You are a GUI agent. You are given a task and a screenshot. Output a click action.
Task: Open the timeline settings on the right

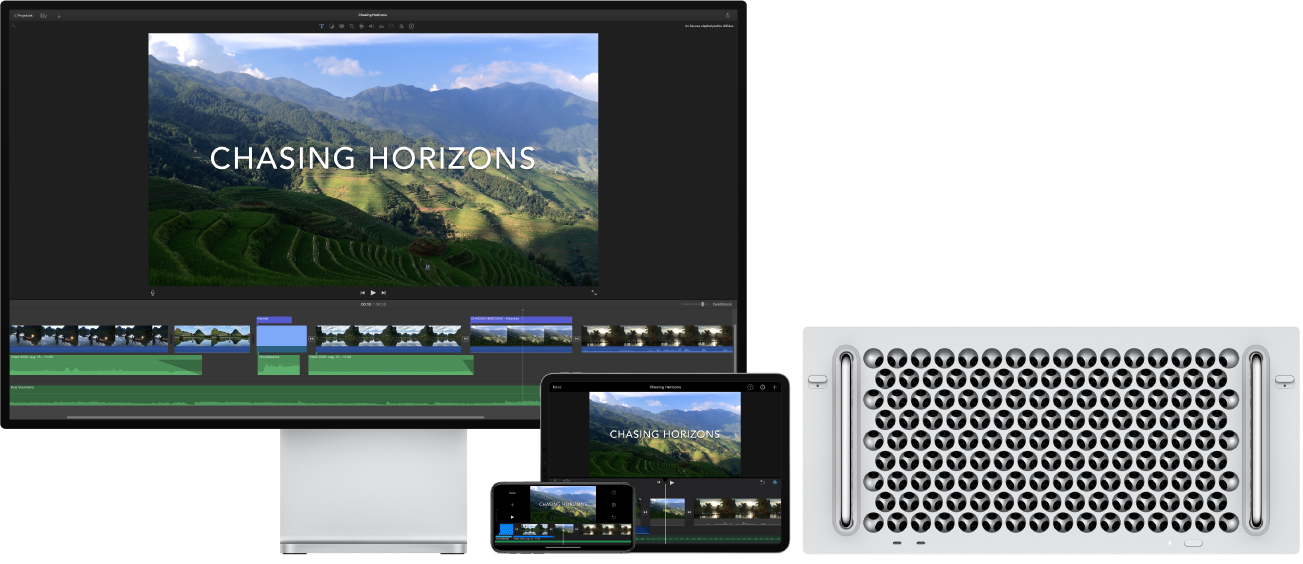(x=722, y=304)
